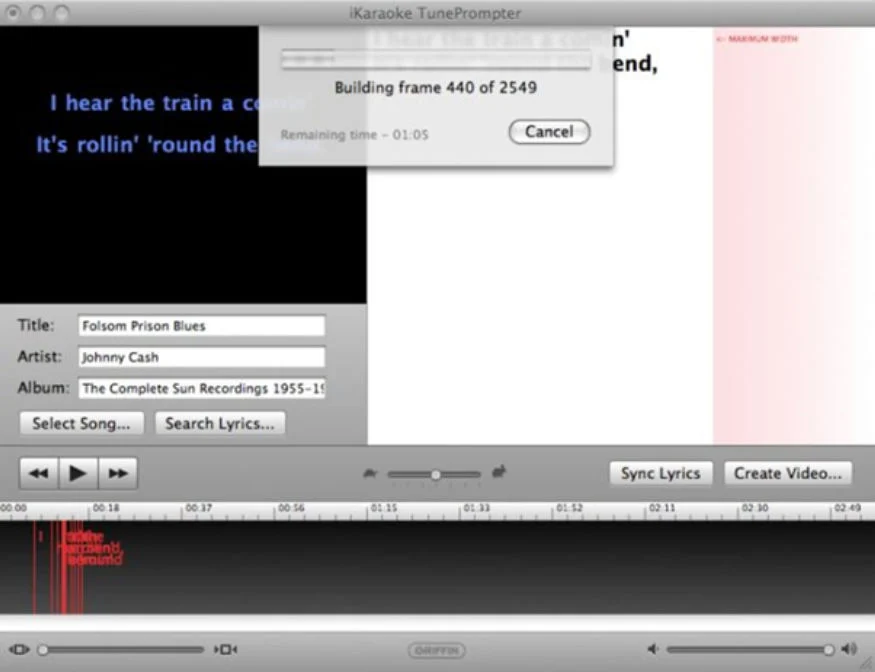This screenshot has width=875, height=672.
Task: Click the video camera icon in bottom bar
Action: 226,649
